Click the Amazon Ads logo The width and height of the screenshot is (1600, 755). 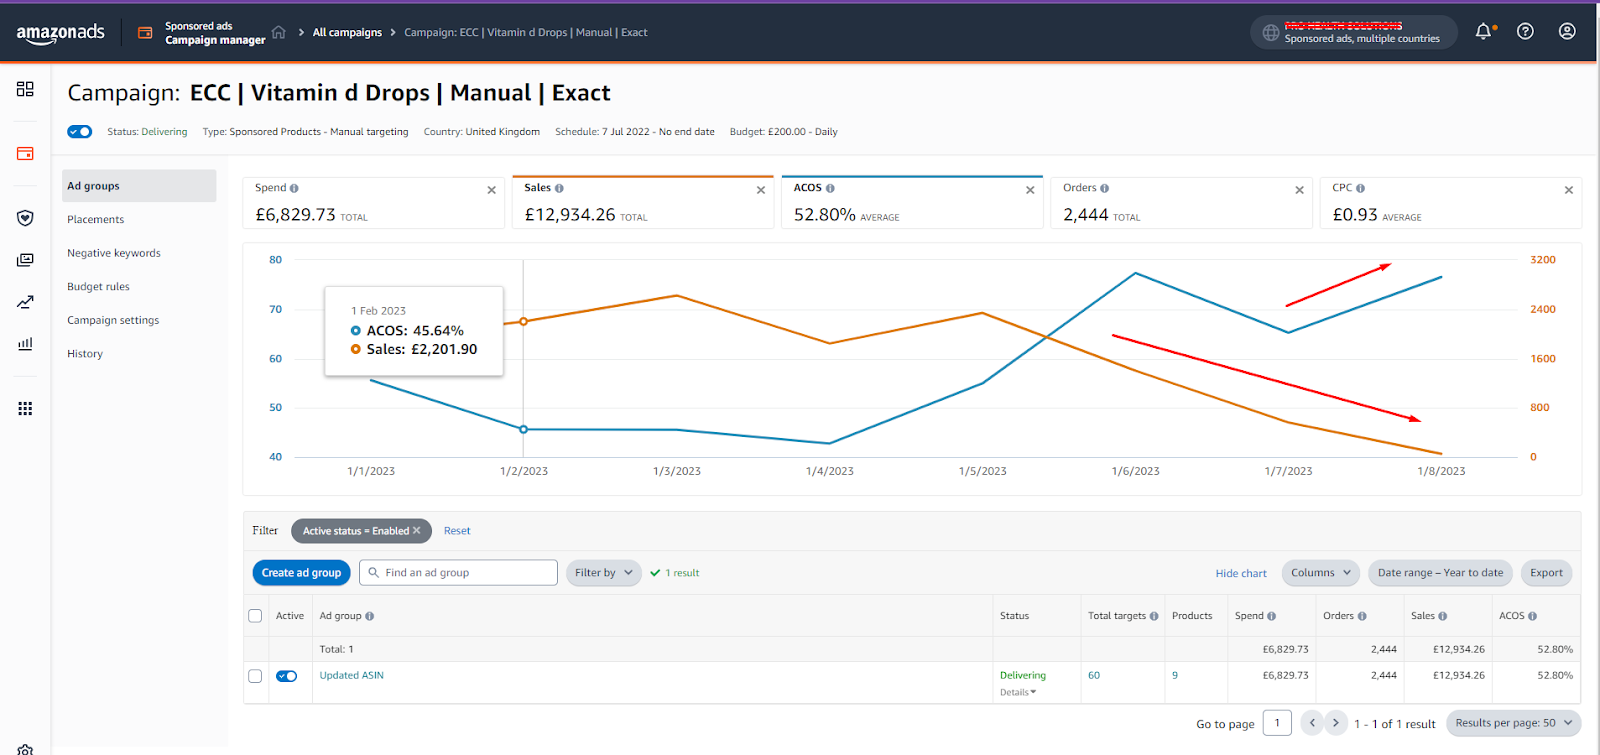[60, 33]
